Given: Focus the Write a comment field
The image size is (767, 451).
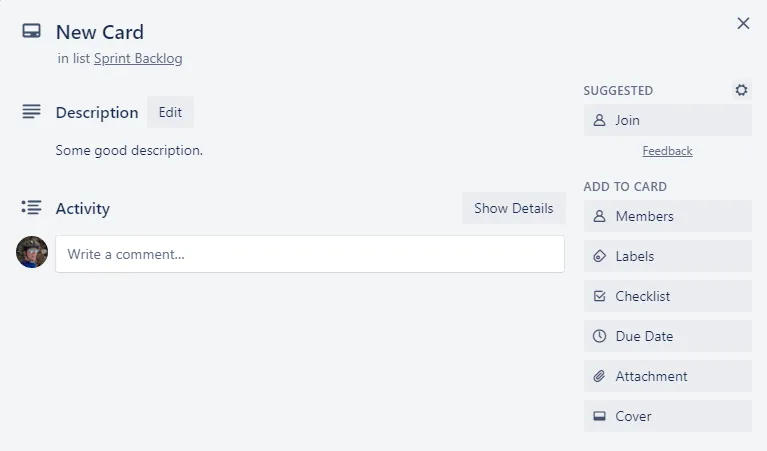Looking at the screenshot, I should click(x=310, y=254).
